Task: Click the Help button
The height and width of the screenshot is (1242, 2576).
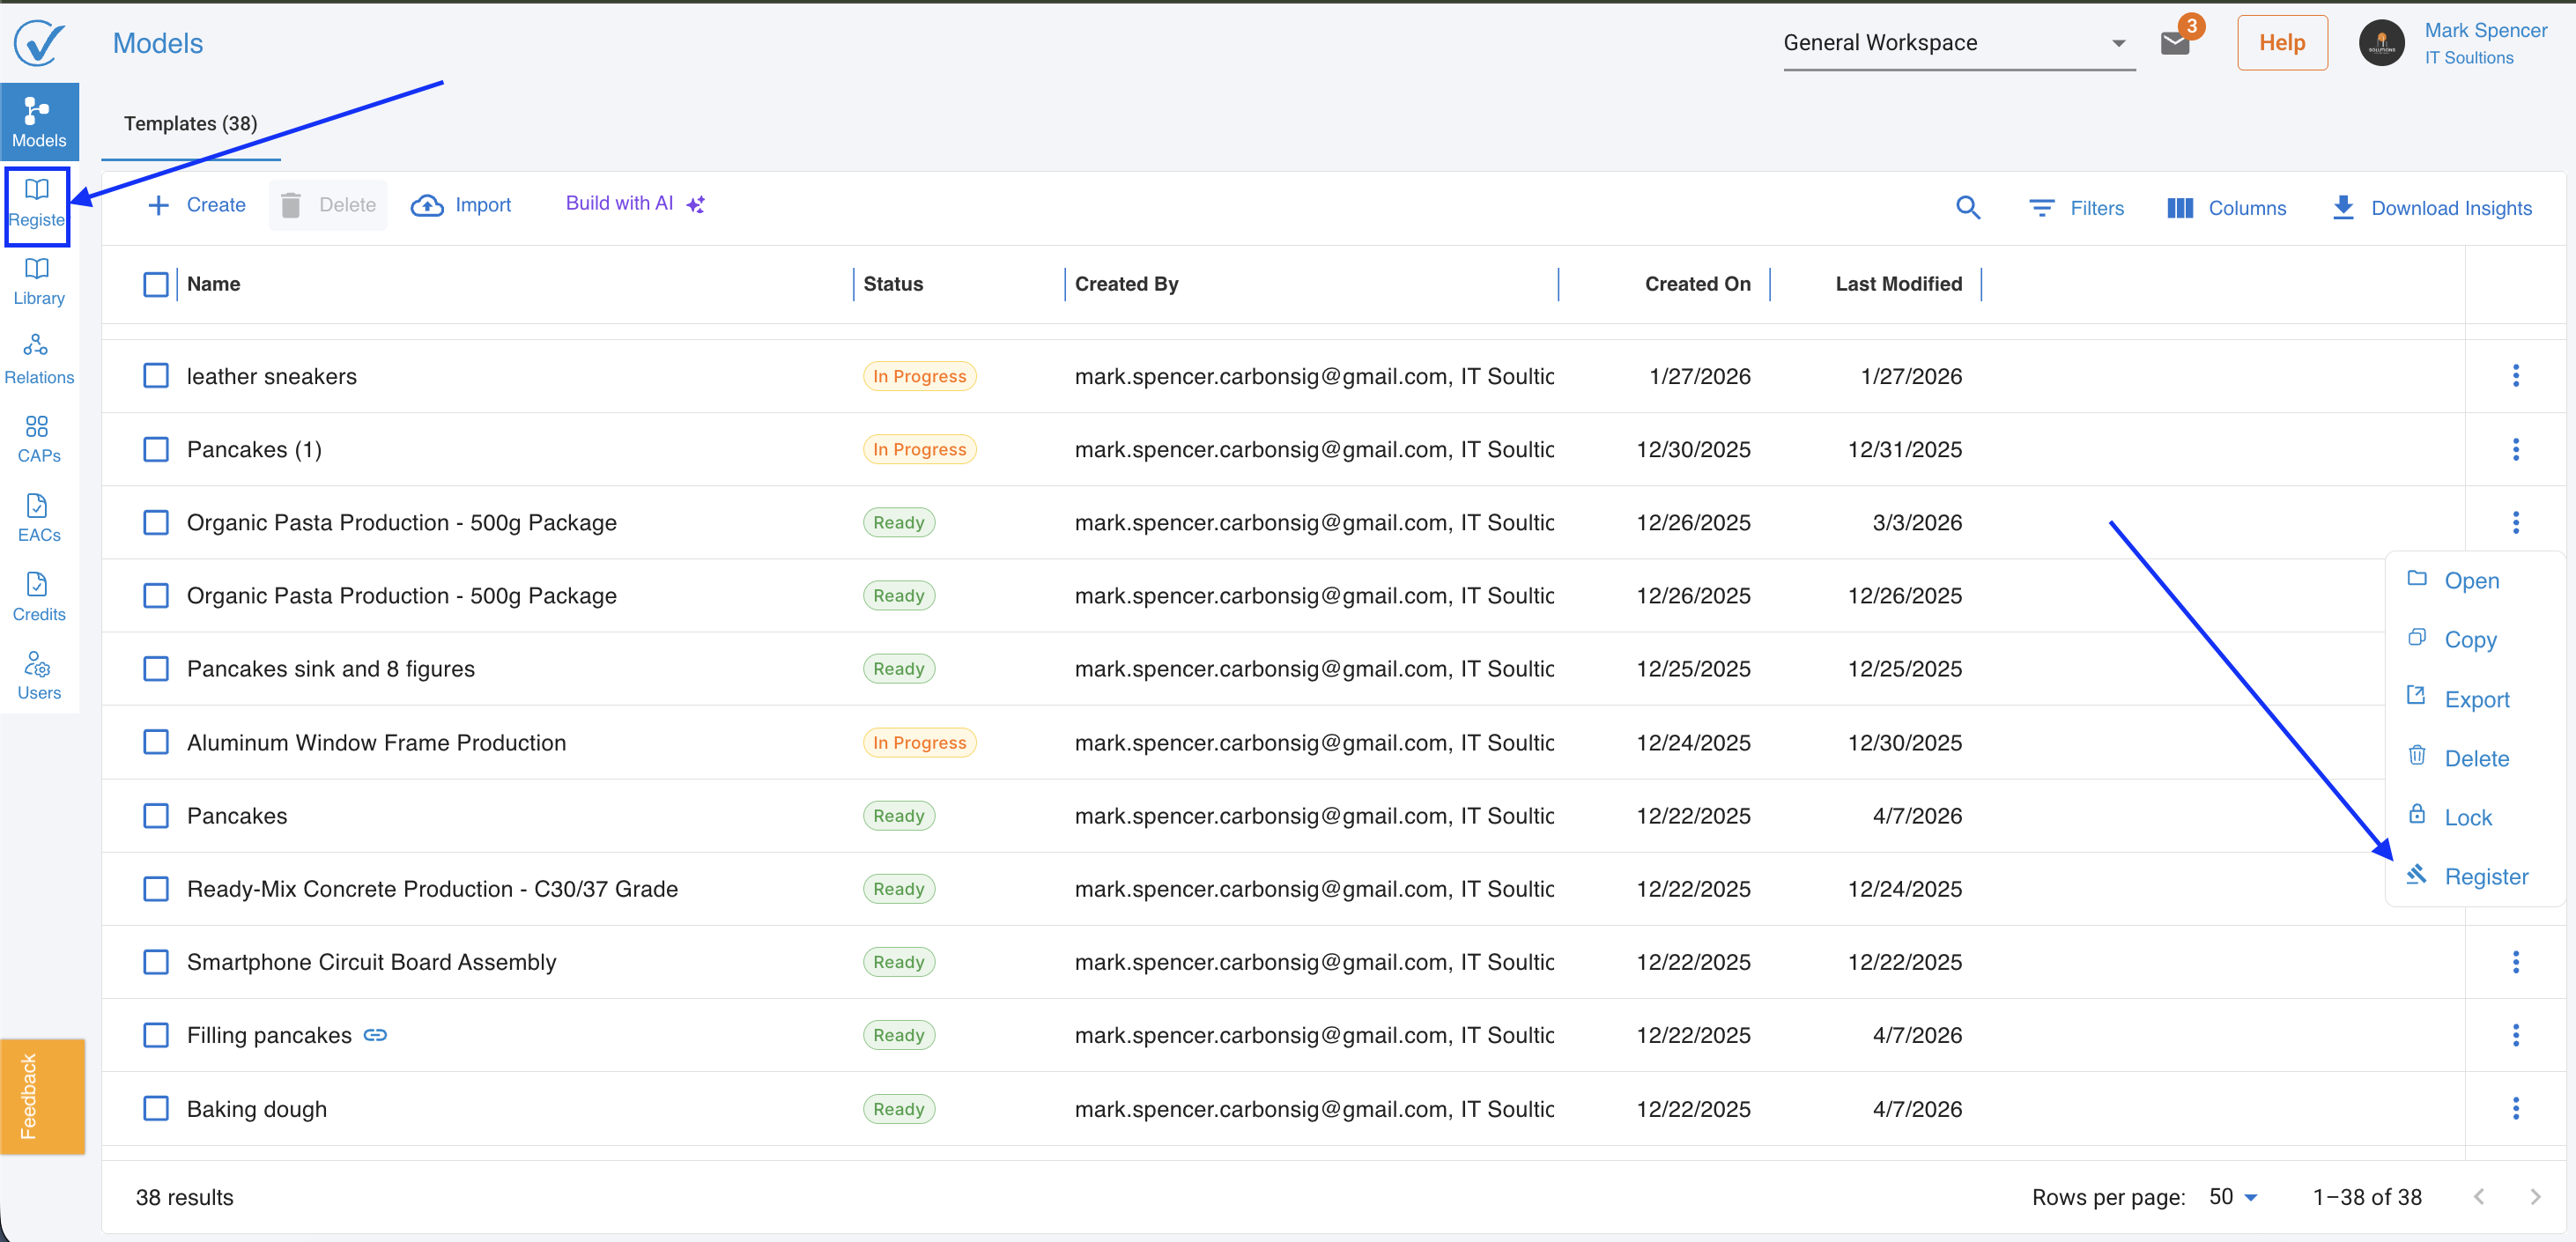Action: click(x=2281, y=43)
